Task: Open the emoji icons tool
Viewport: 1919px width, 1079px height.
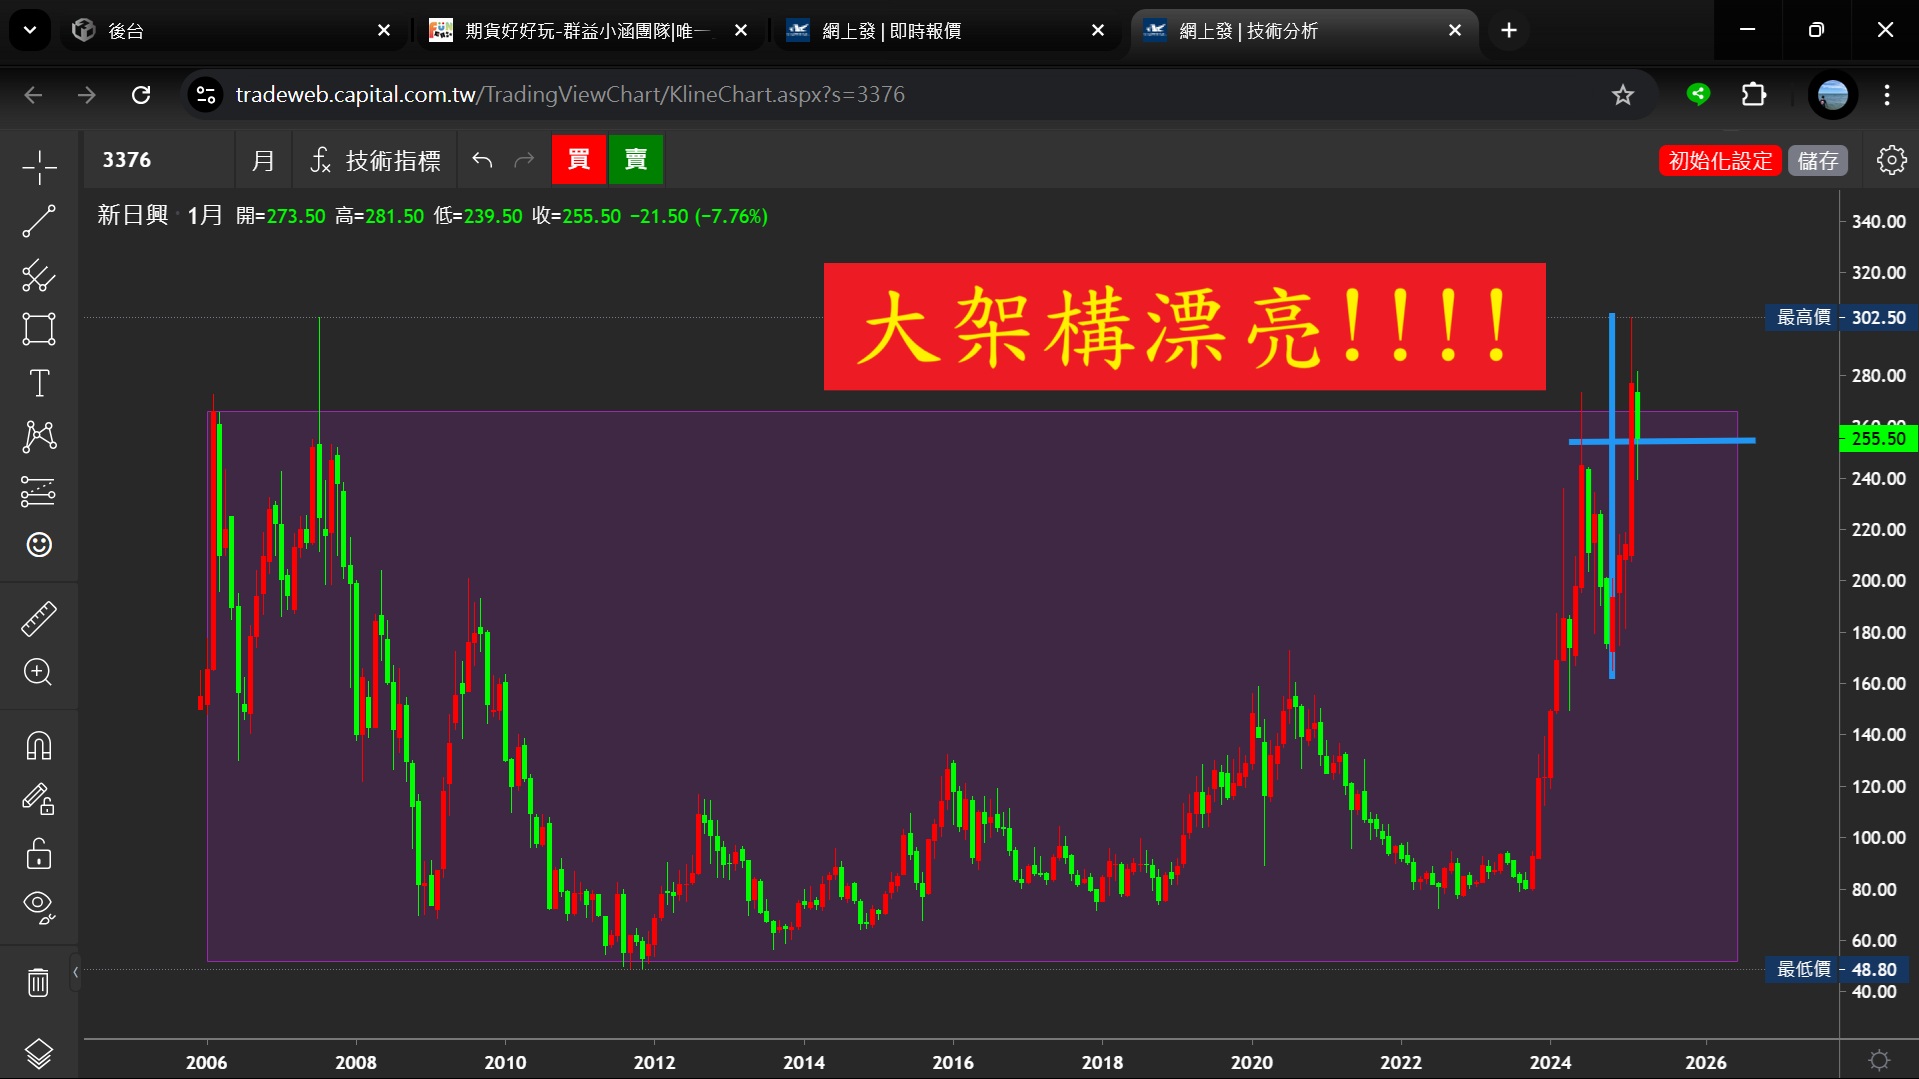Action: pyautogui.click(x=39, y=545)
